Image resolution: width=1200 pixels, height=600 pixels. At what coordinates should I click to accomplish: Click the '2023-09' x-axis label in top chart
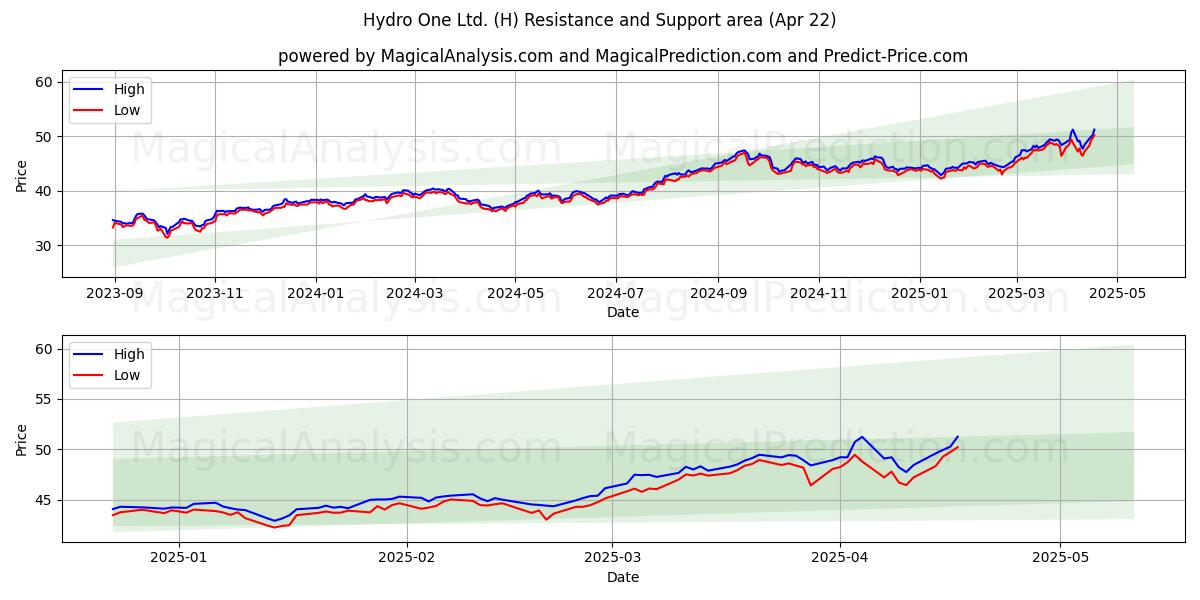[x=114, y=294]
